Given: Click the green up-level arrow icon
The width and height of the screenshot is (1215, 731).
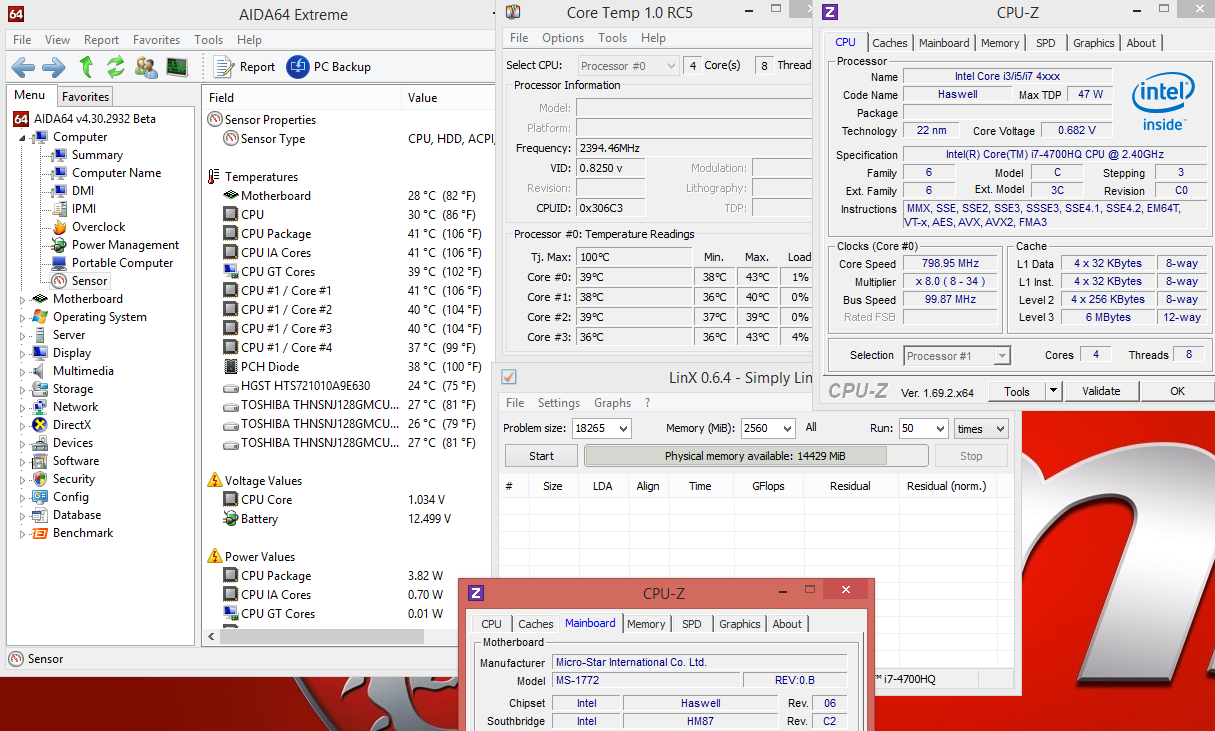Looking at the screenshot, I should pos(86,67).
